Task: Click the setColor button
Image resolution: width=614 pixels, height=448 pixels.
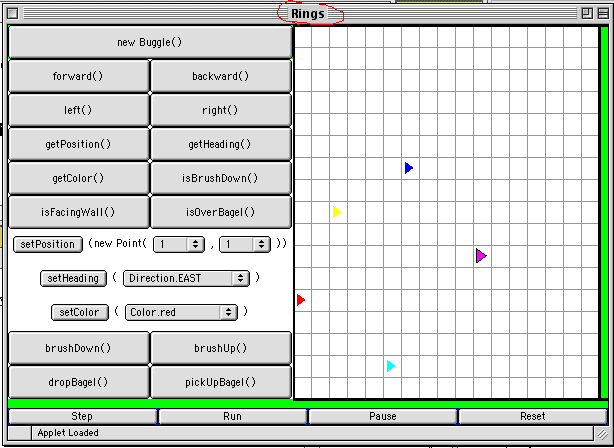Action: (x=79, y=313)
